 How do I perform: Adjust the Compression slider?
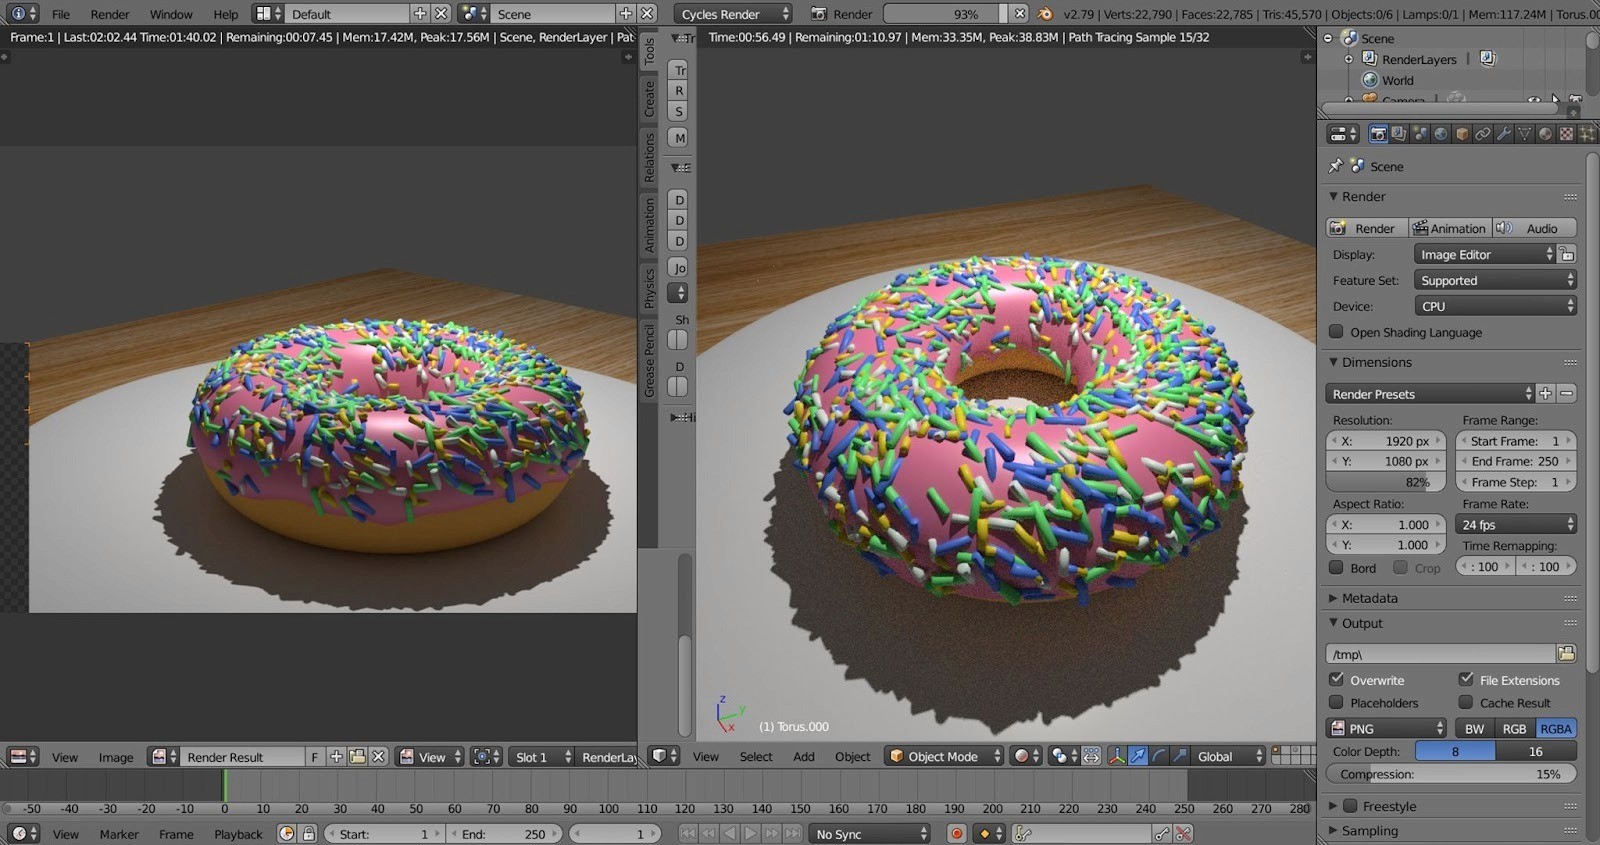[x=1450, y=774]
